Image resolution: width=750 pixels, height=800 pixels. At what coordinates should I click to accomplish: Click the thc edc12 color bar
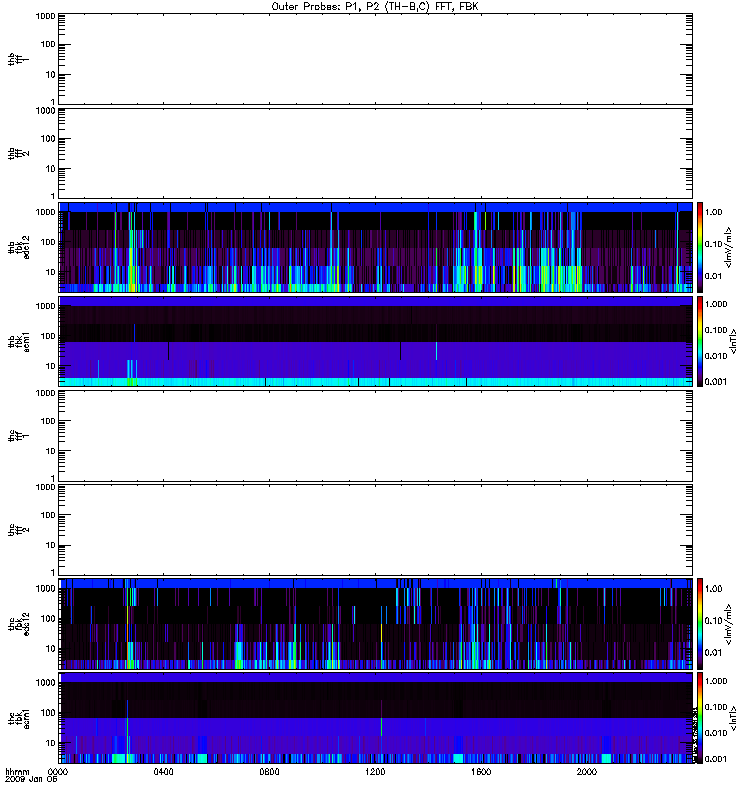pos(700,624)
